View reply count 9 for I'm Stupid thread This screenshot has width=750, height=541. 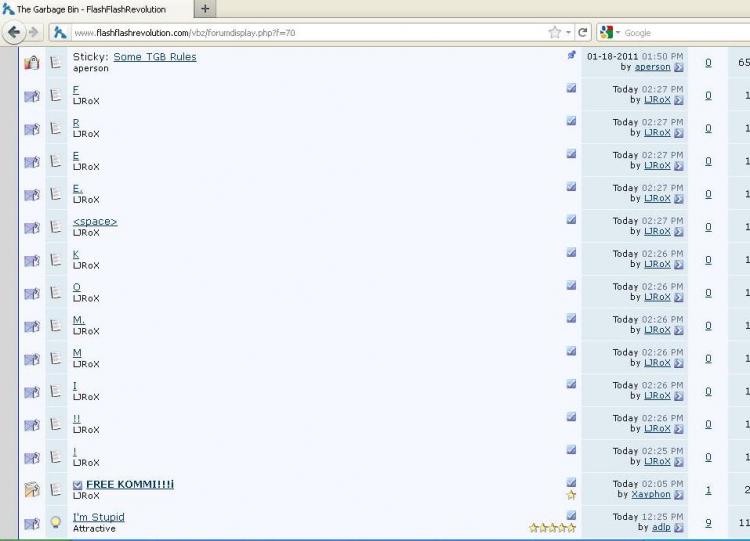point(708,522)
